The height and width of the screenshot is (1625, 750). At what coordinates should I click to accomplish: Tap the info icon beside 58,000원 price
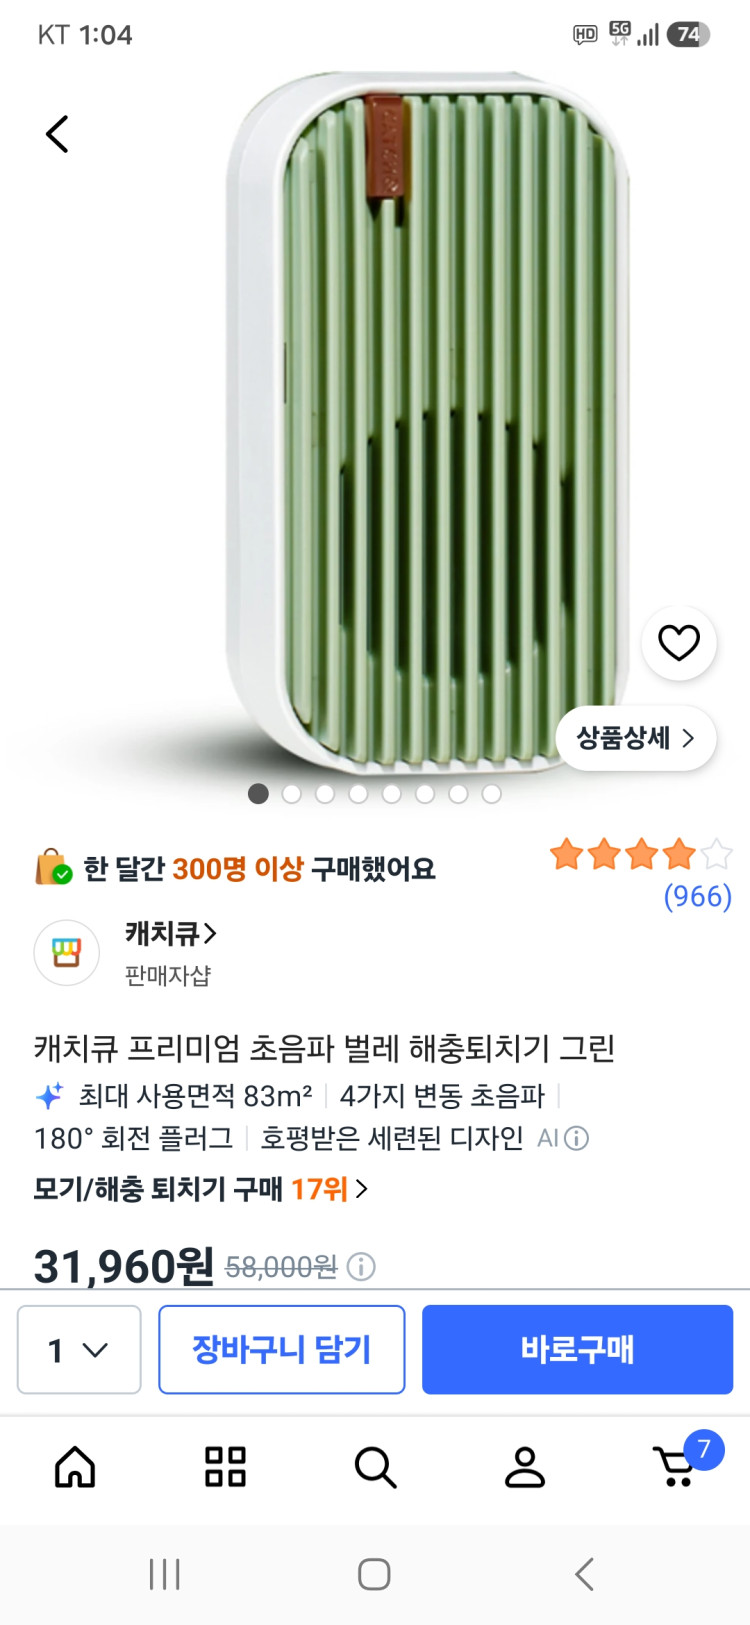[361, 1267]
